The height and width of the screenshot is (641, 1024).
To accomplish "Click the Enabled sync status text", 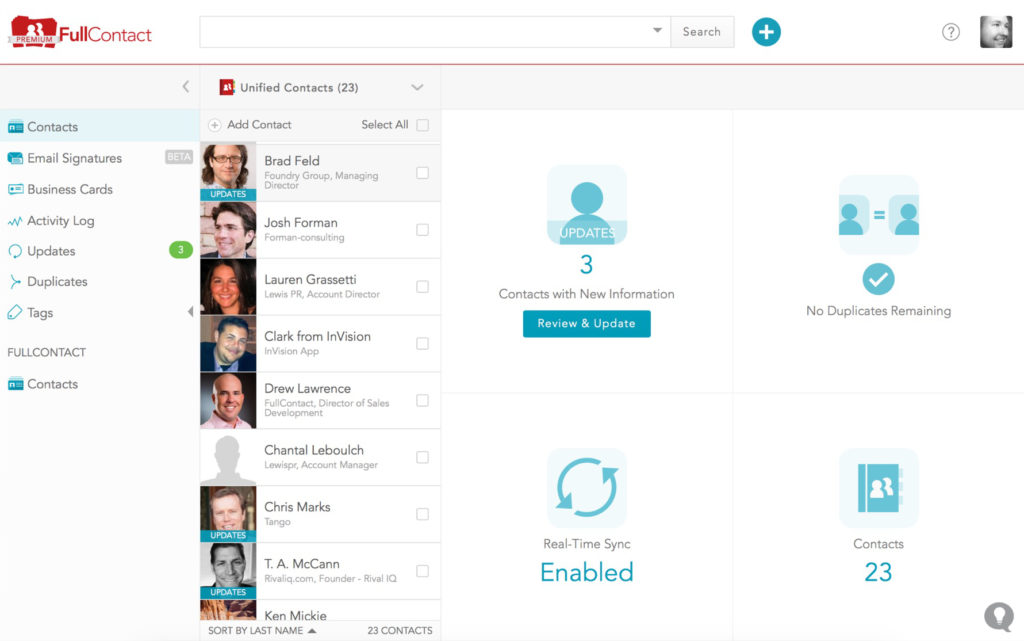I will [x=586, y=572].
